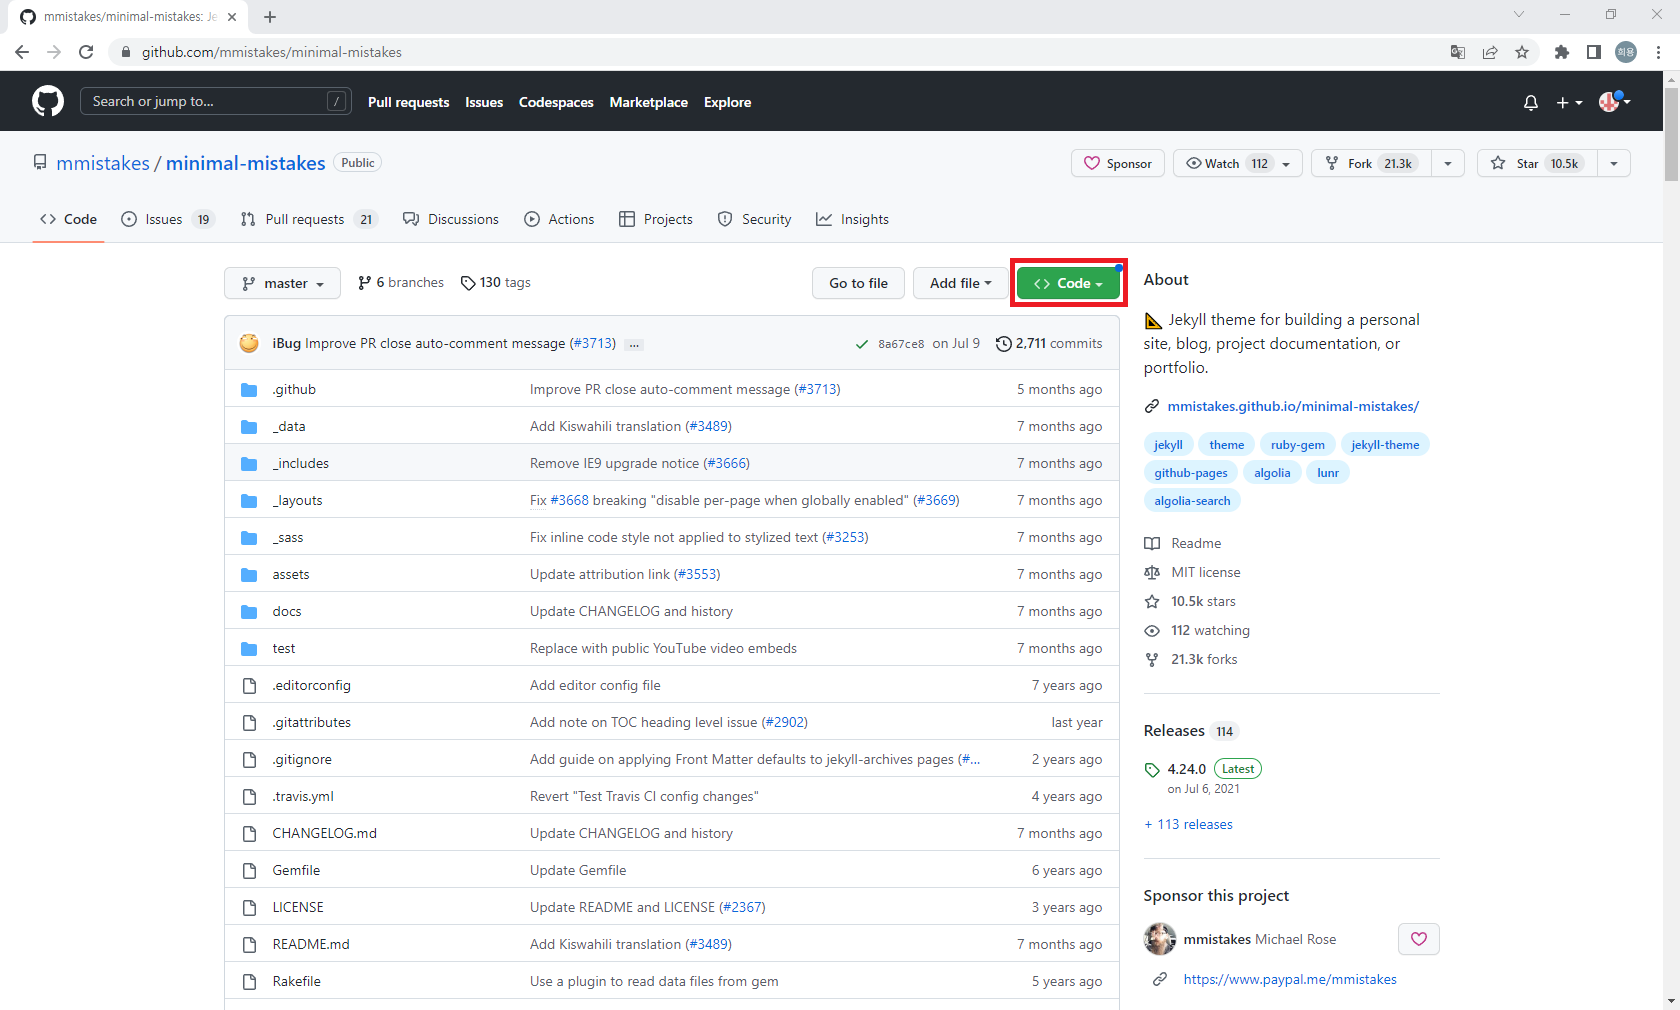Click the GitHub Octocat home logo
Screen dimensions: 1680x1010
(48, 101)
